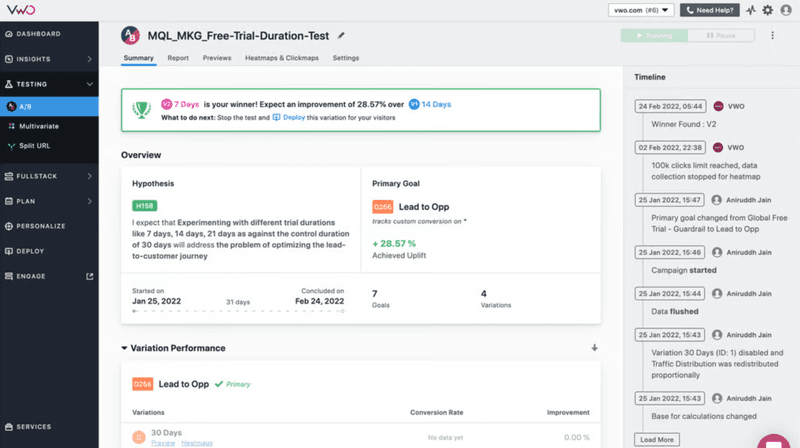The image size is (800, 448).
Task: Click the Deploy link in the winner banner
Action: point(292,117)
